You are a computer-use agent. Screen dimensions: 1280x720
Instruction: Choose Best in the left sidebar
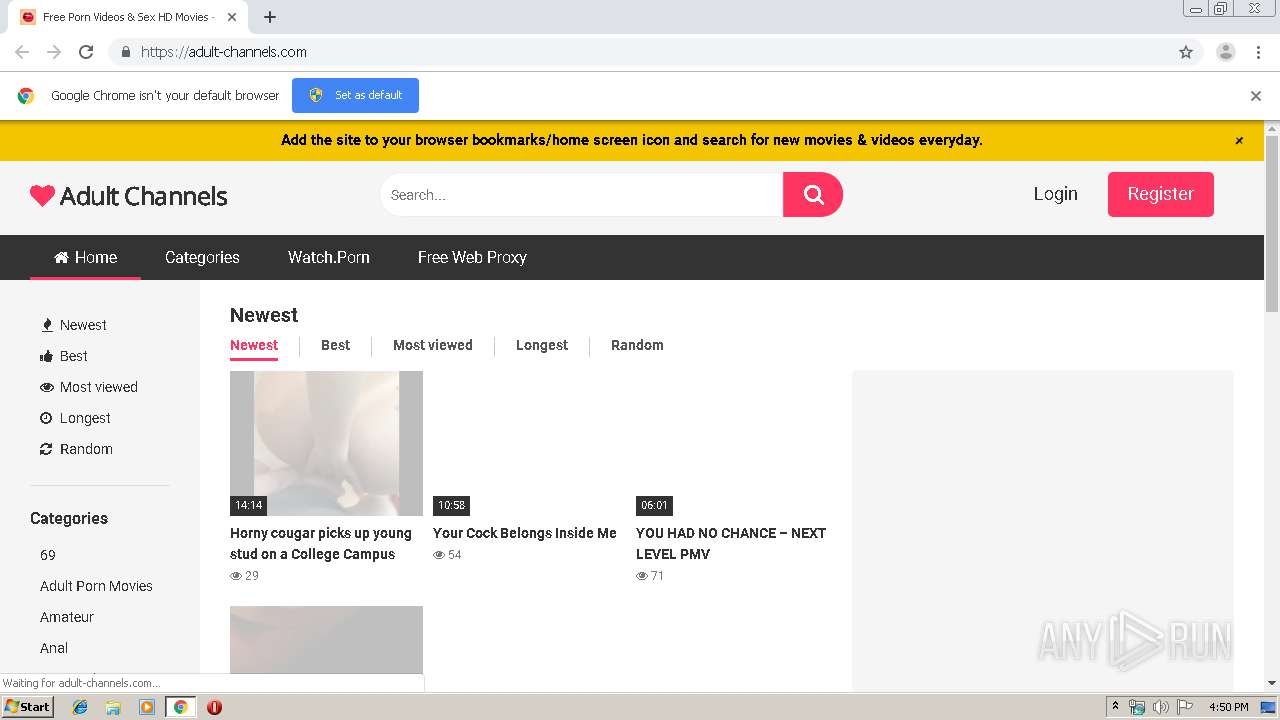pos(64,356)
